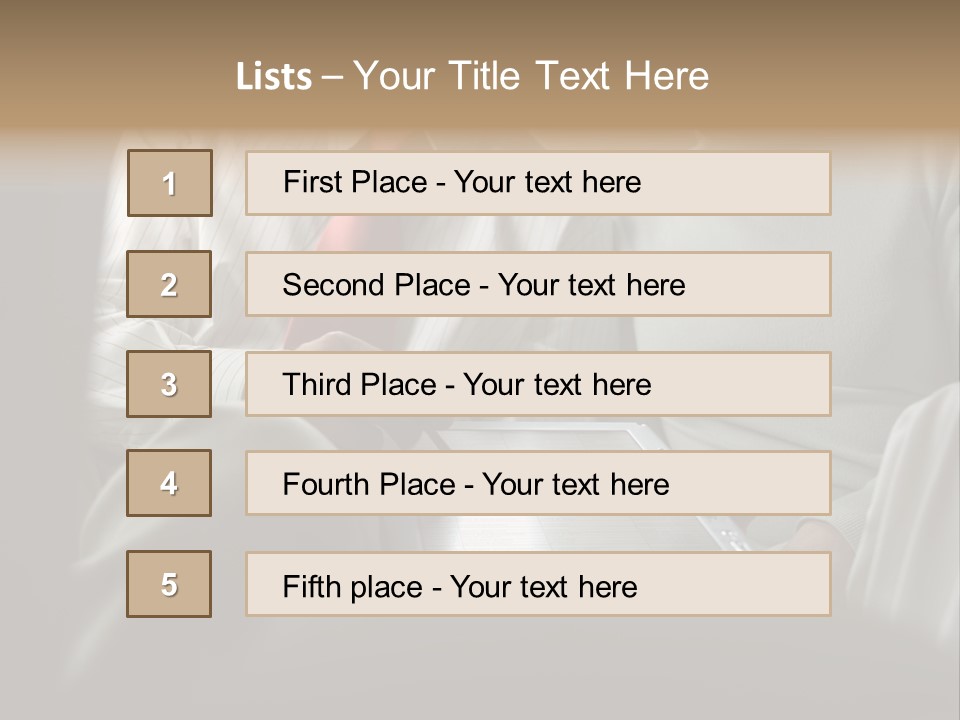Image resolution: width=960 pixels, height=720 pixels.
Task: Click the empty gray area below the list
Action: [480, 670]
